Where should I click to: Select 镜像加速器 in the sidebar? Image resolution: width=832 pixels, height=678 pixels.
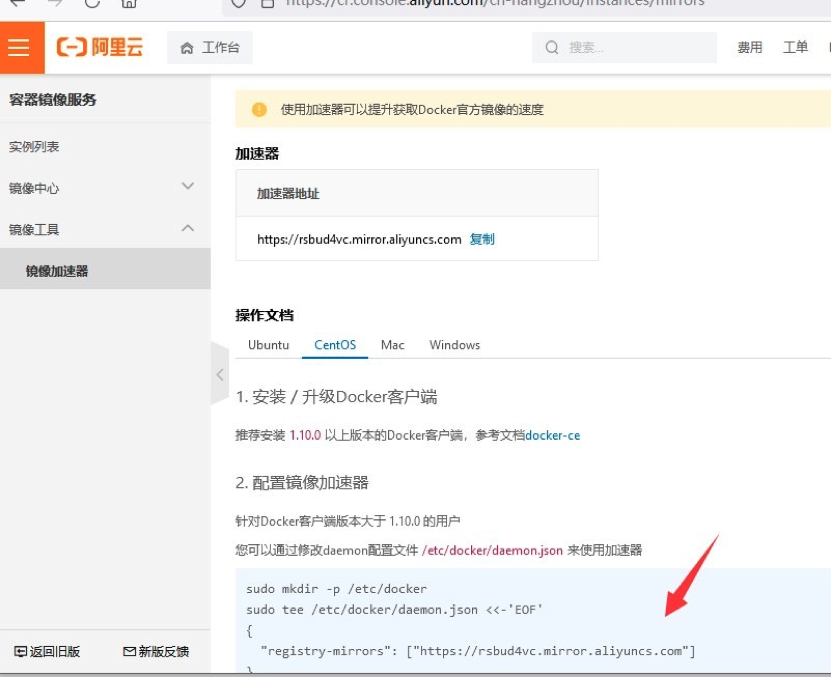pos(105,271)
